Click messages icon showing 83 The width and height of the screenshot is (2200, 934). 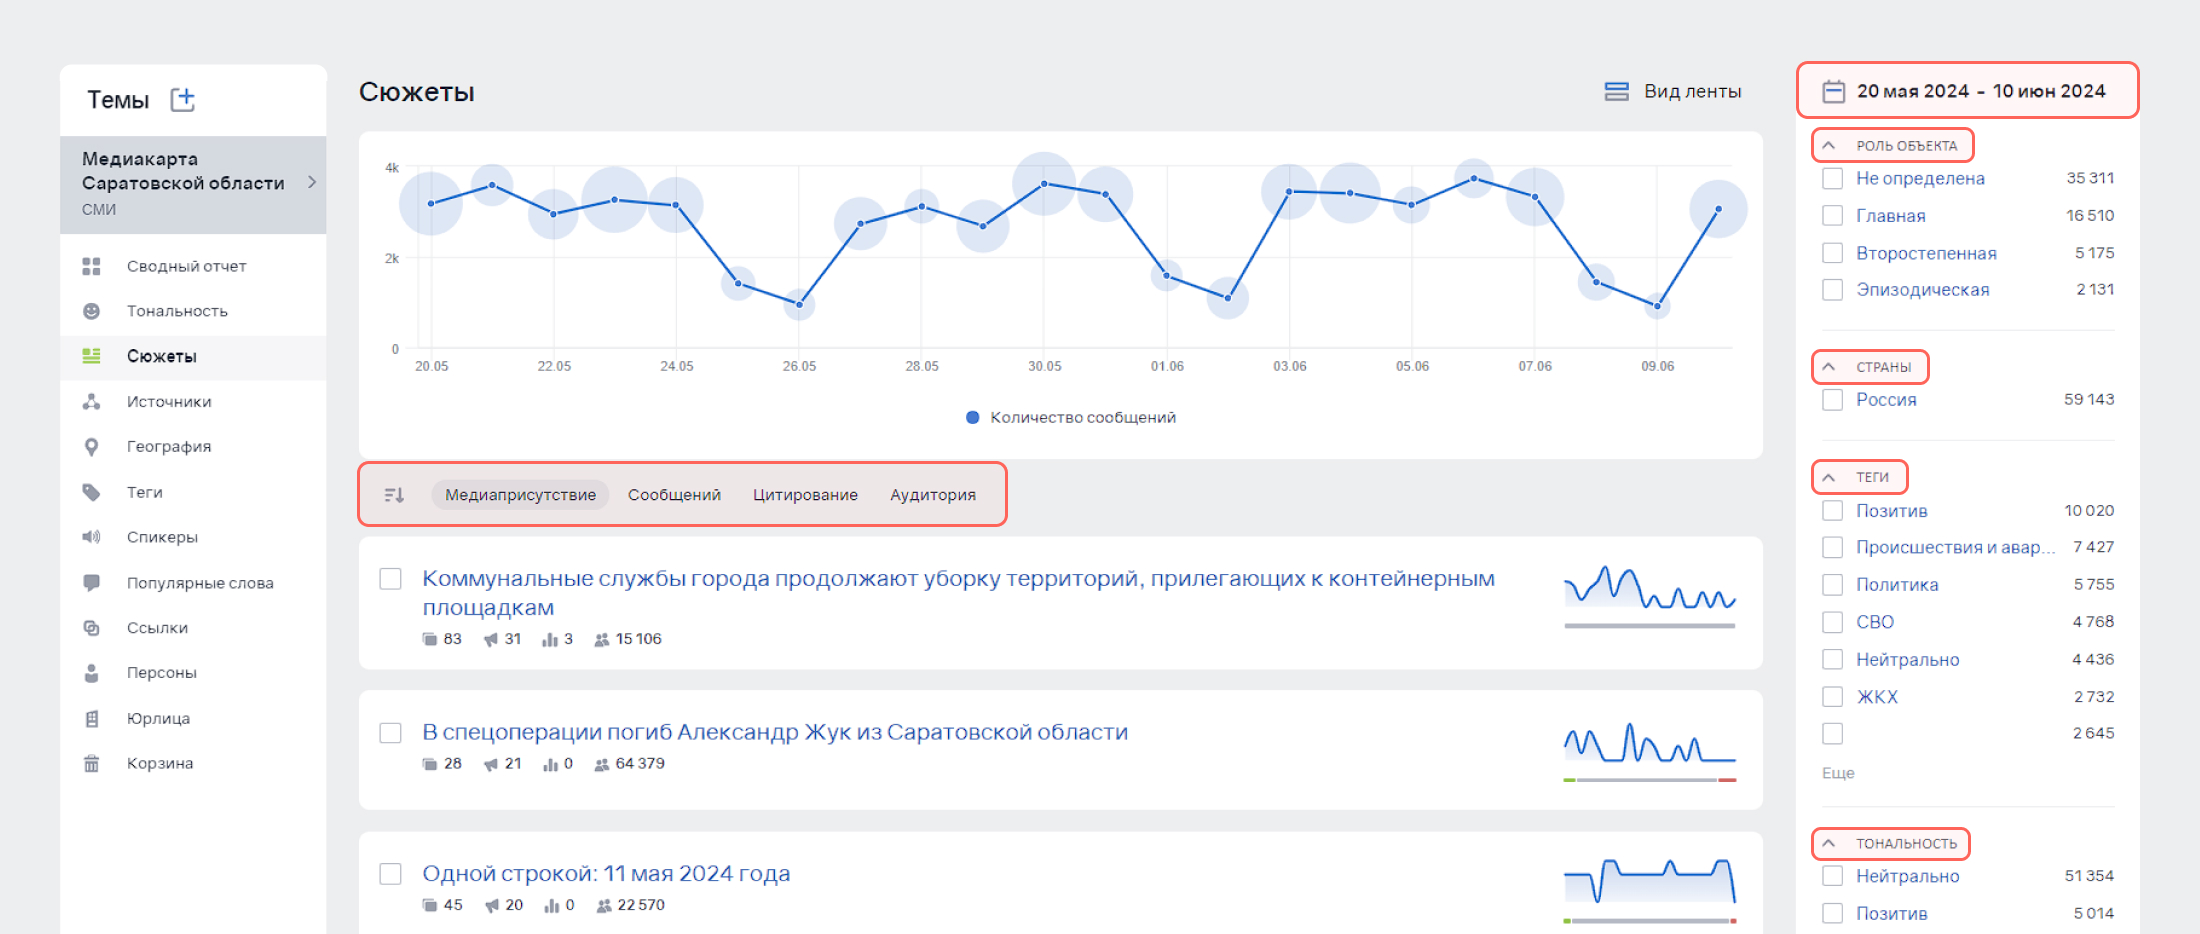429,639
